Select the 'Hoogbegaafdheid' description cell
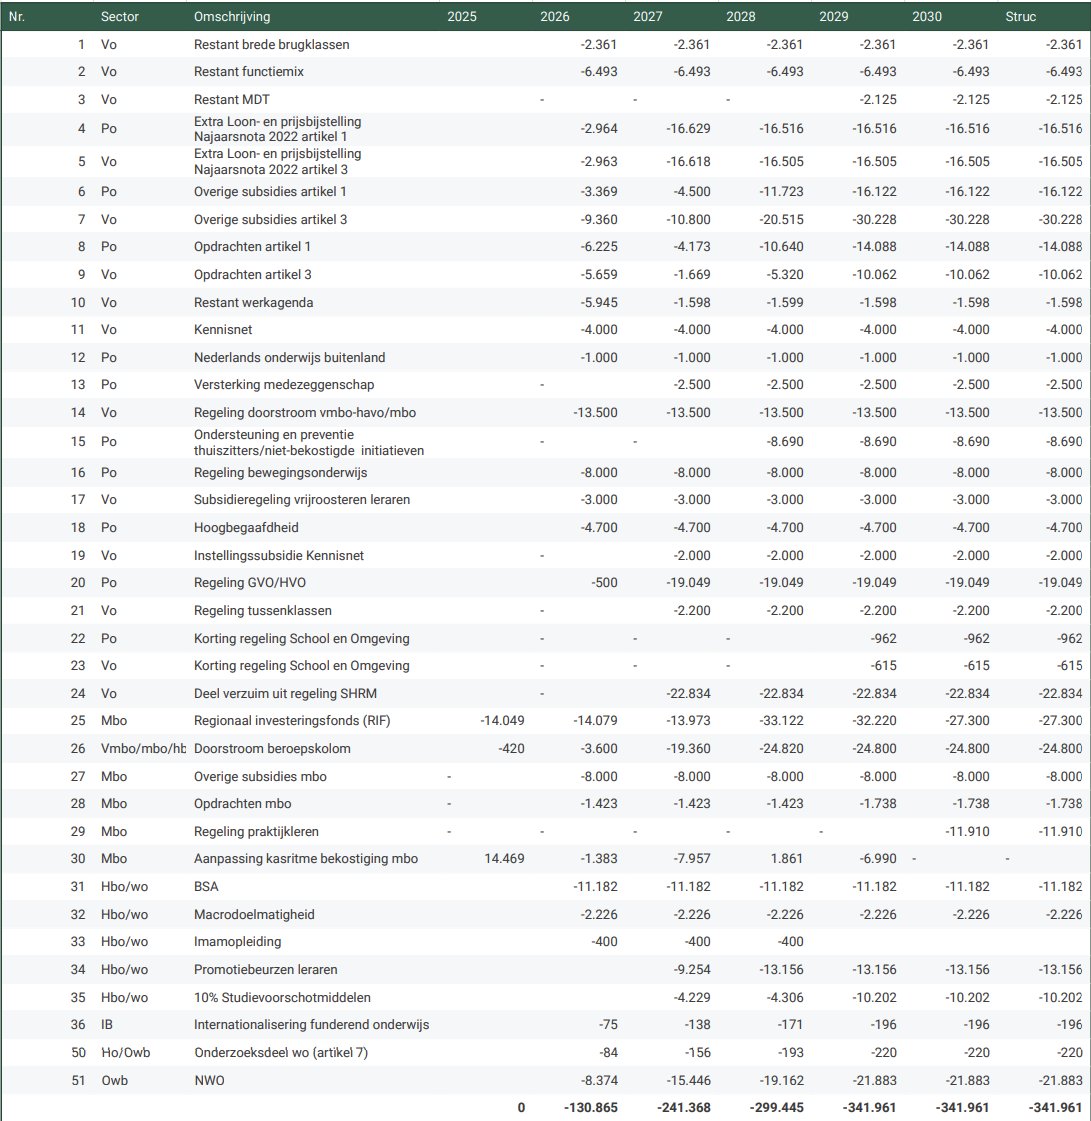This screenshot has width=1091, height=1121. 246,528
